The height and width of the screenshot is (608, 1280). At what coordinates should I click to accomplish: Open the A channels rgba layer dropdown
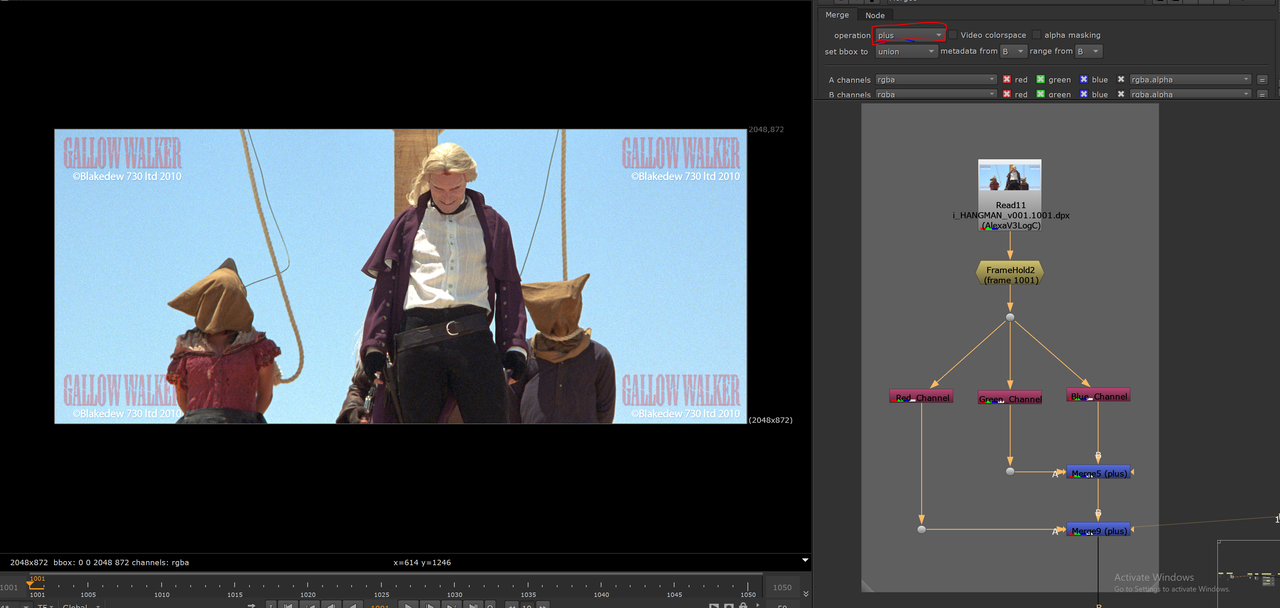point(936,79)
